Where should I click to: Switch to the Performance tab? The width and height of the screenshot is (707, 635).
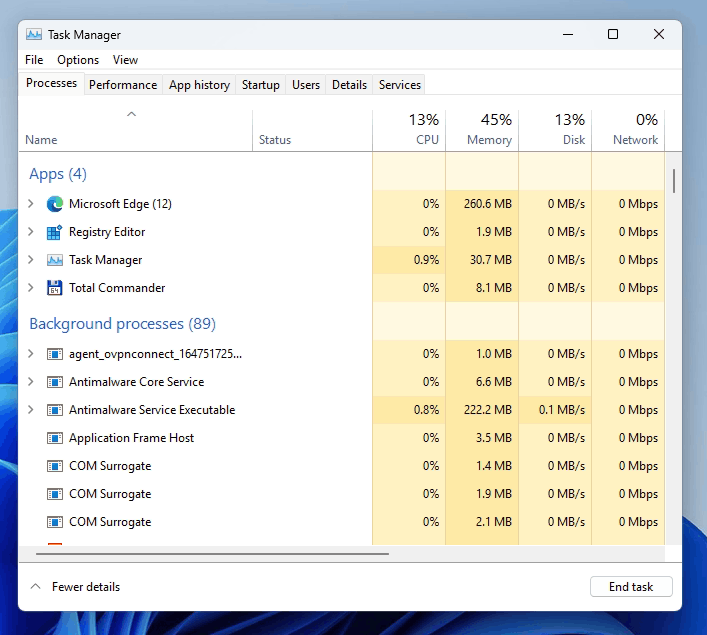123,85
